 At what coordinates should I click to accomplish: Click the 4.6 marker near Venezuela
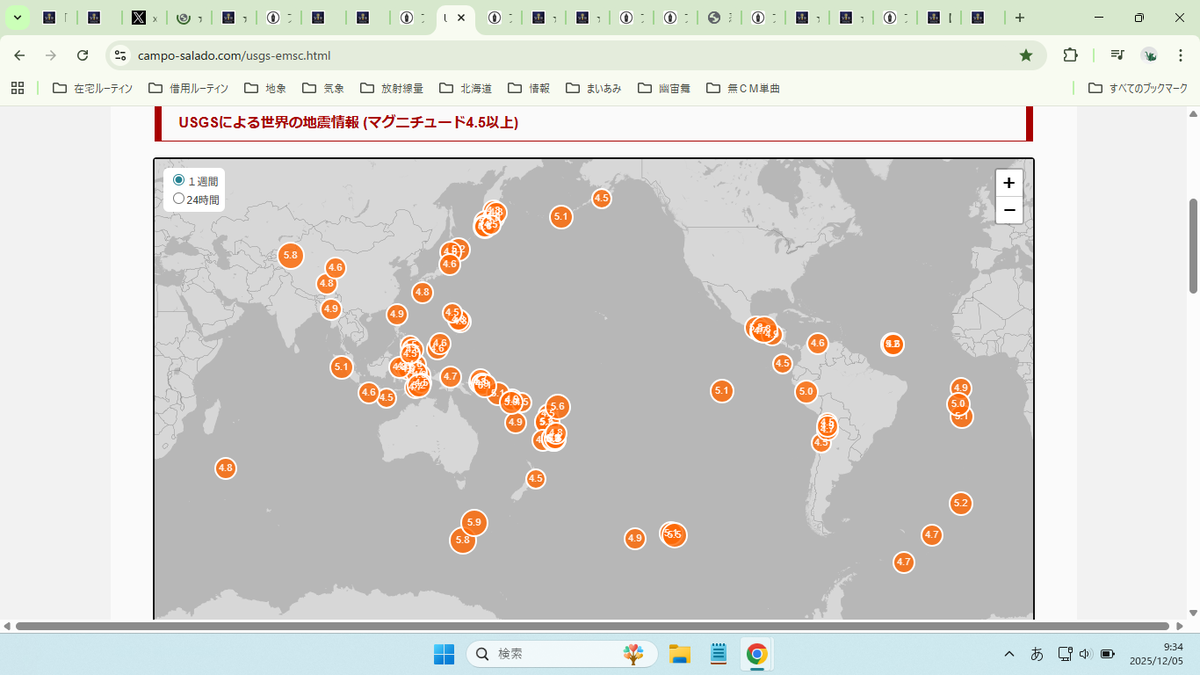pos(818,344)
